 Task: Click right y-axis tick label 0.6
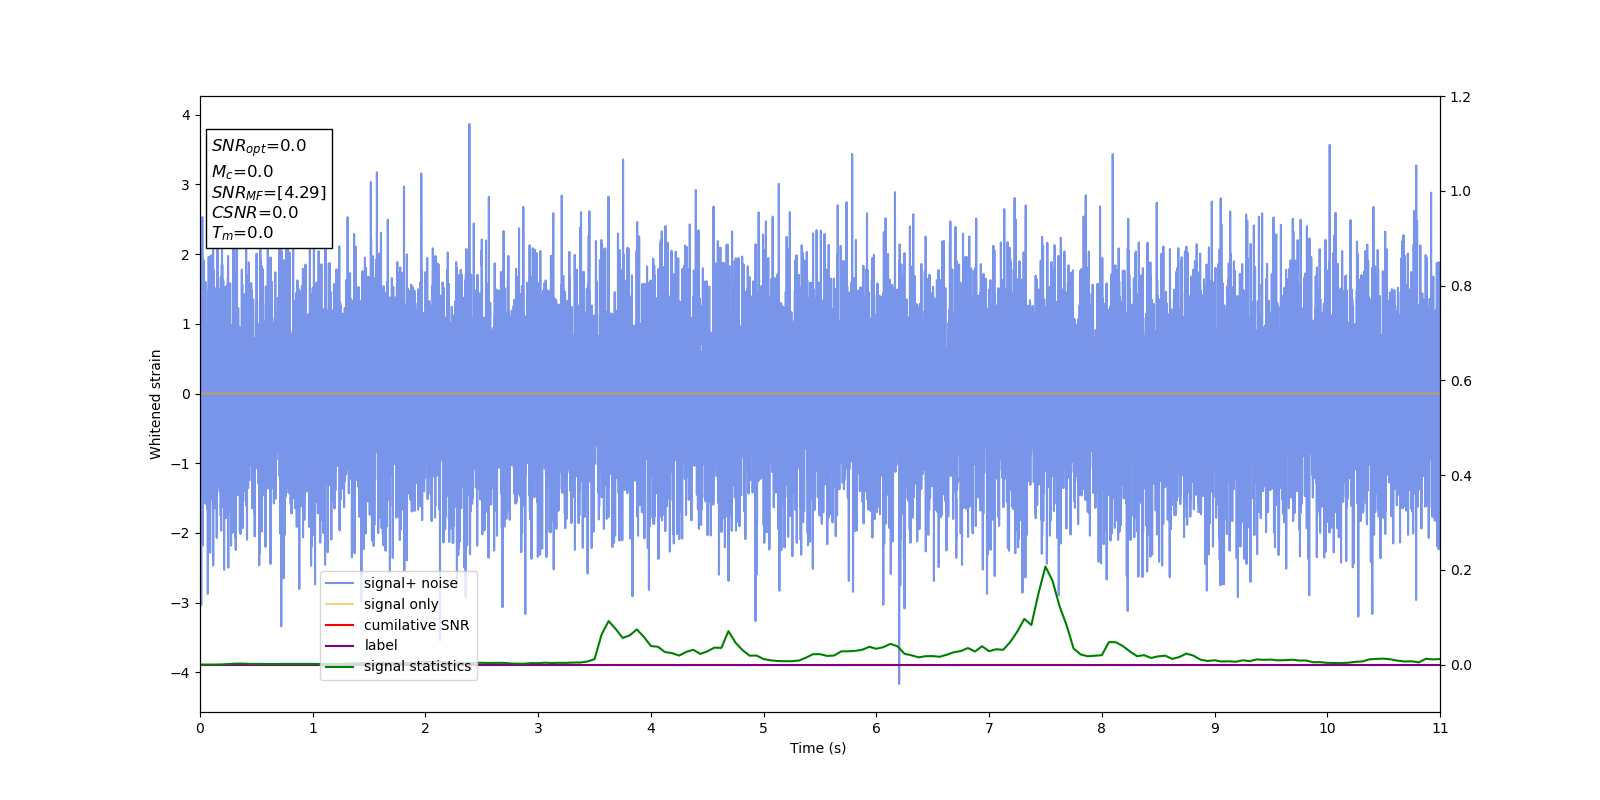(1461, 381)
